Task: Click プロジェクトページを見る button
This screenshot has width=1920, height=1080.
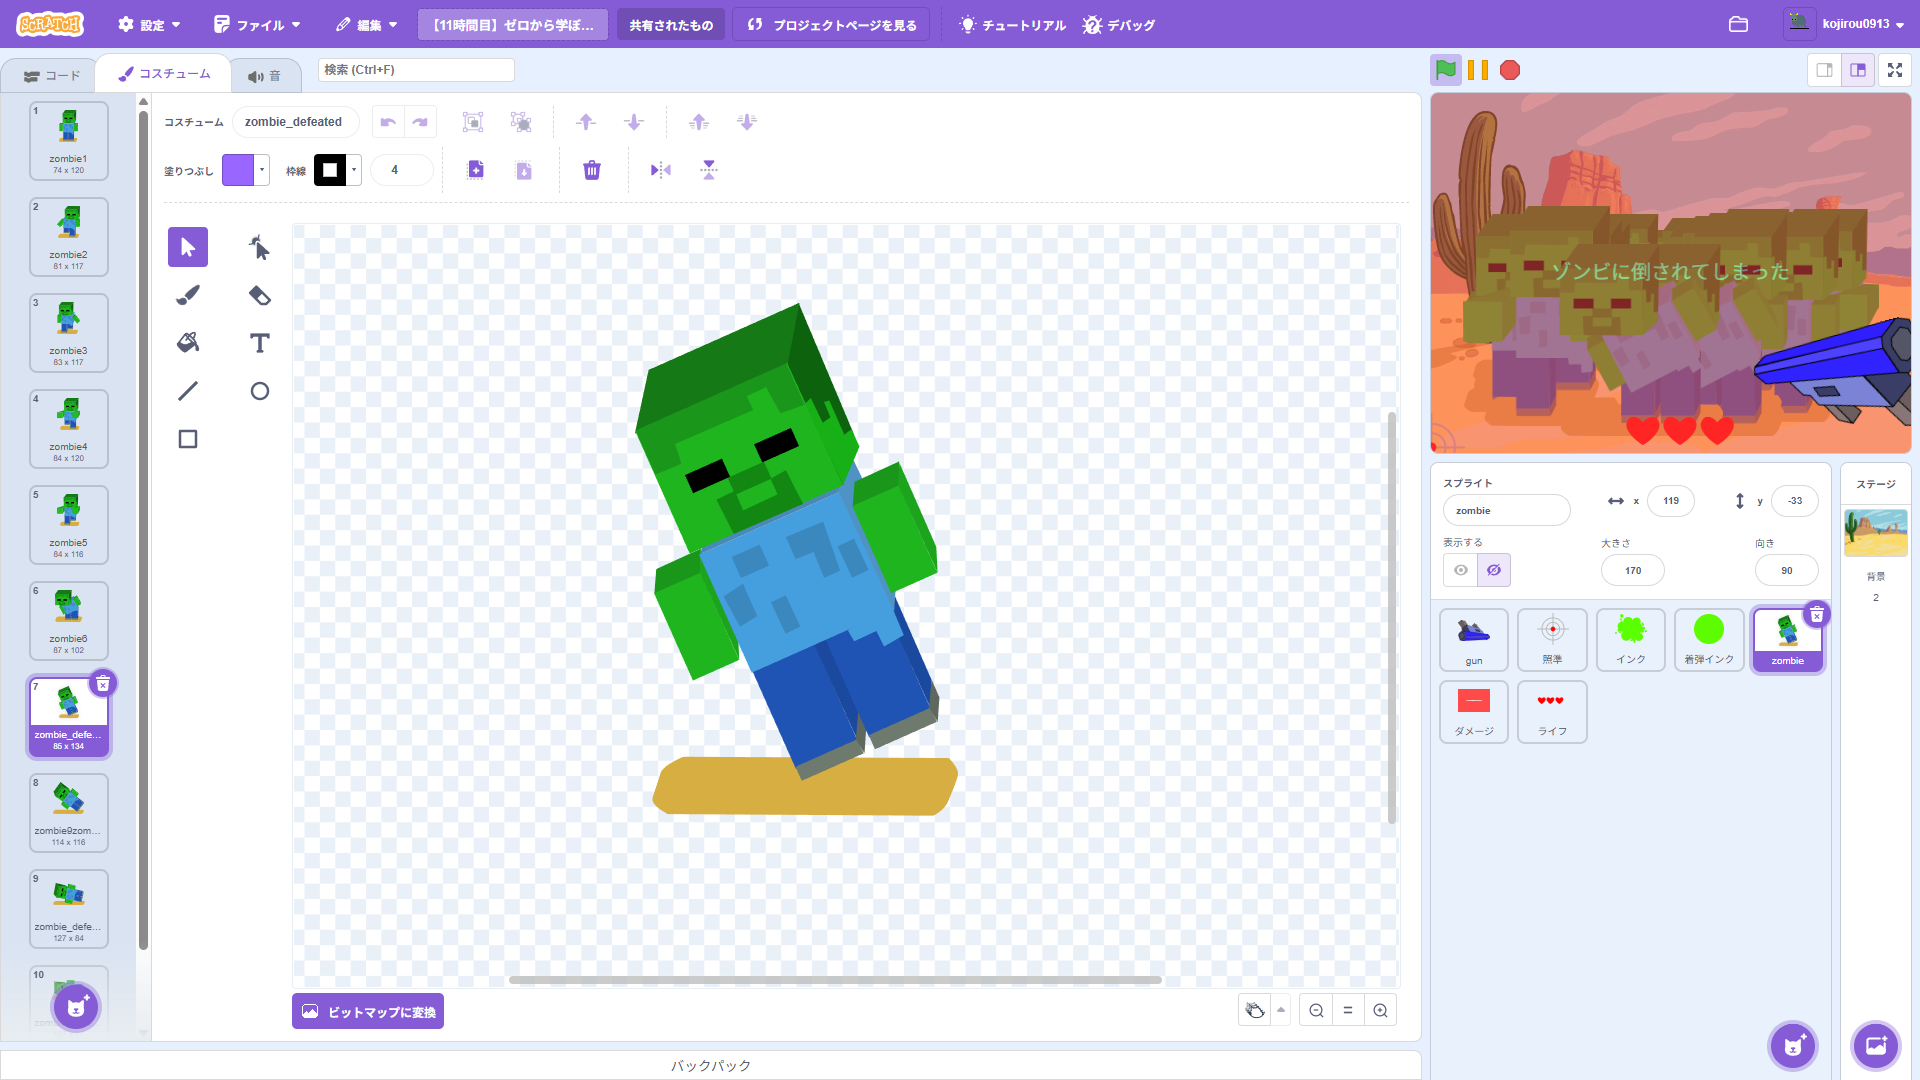Action: [x=831, y=25]
